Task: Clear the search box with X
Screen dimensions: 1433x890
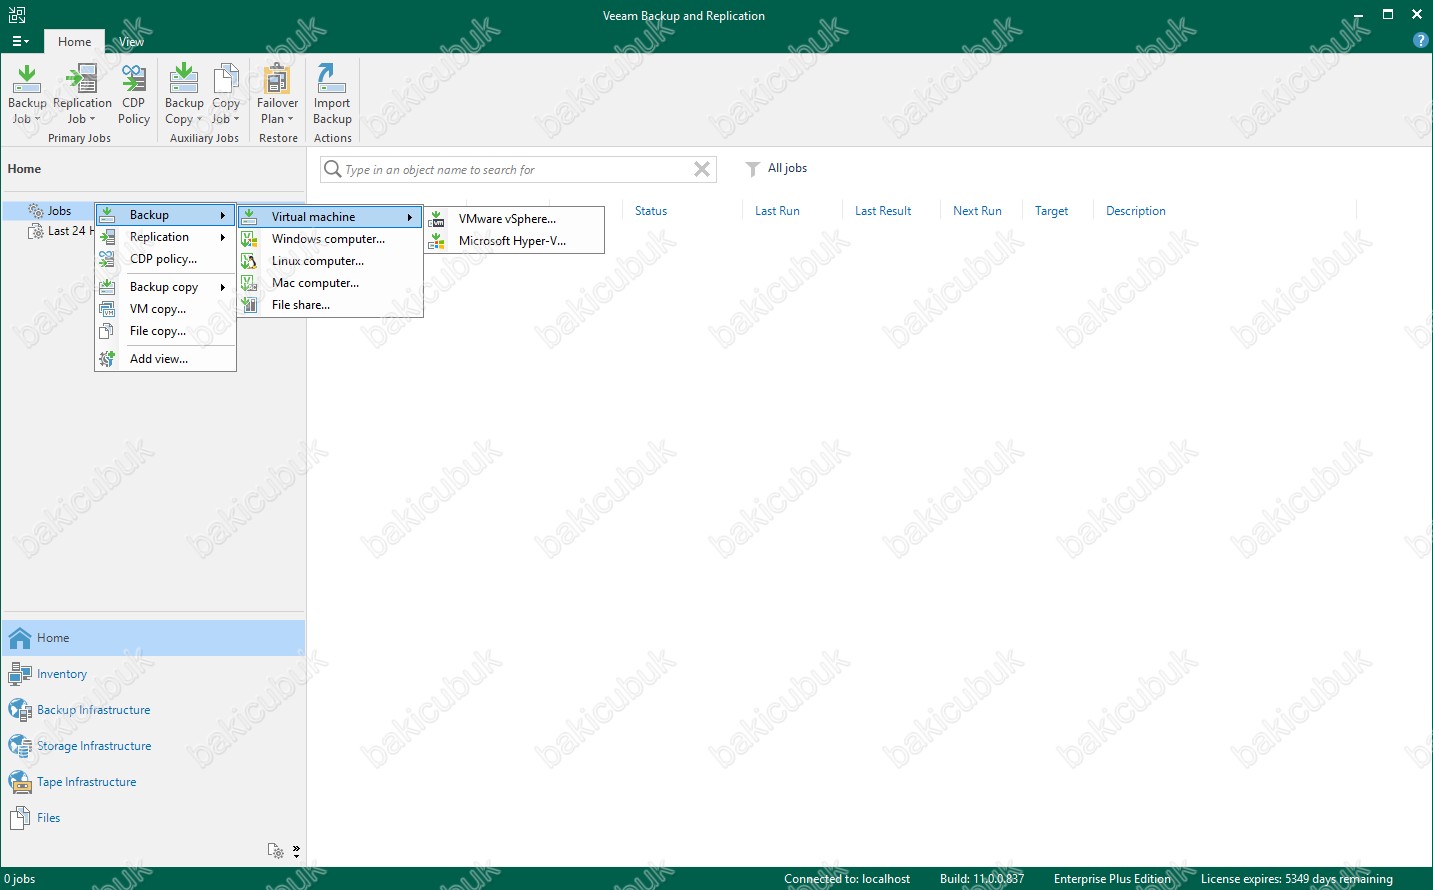Action: pos(702,169)
